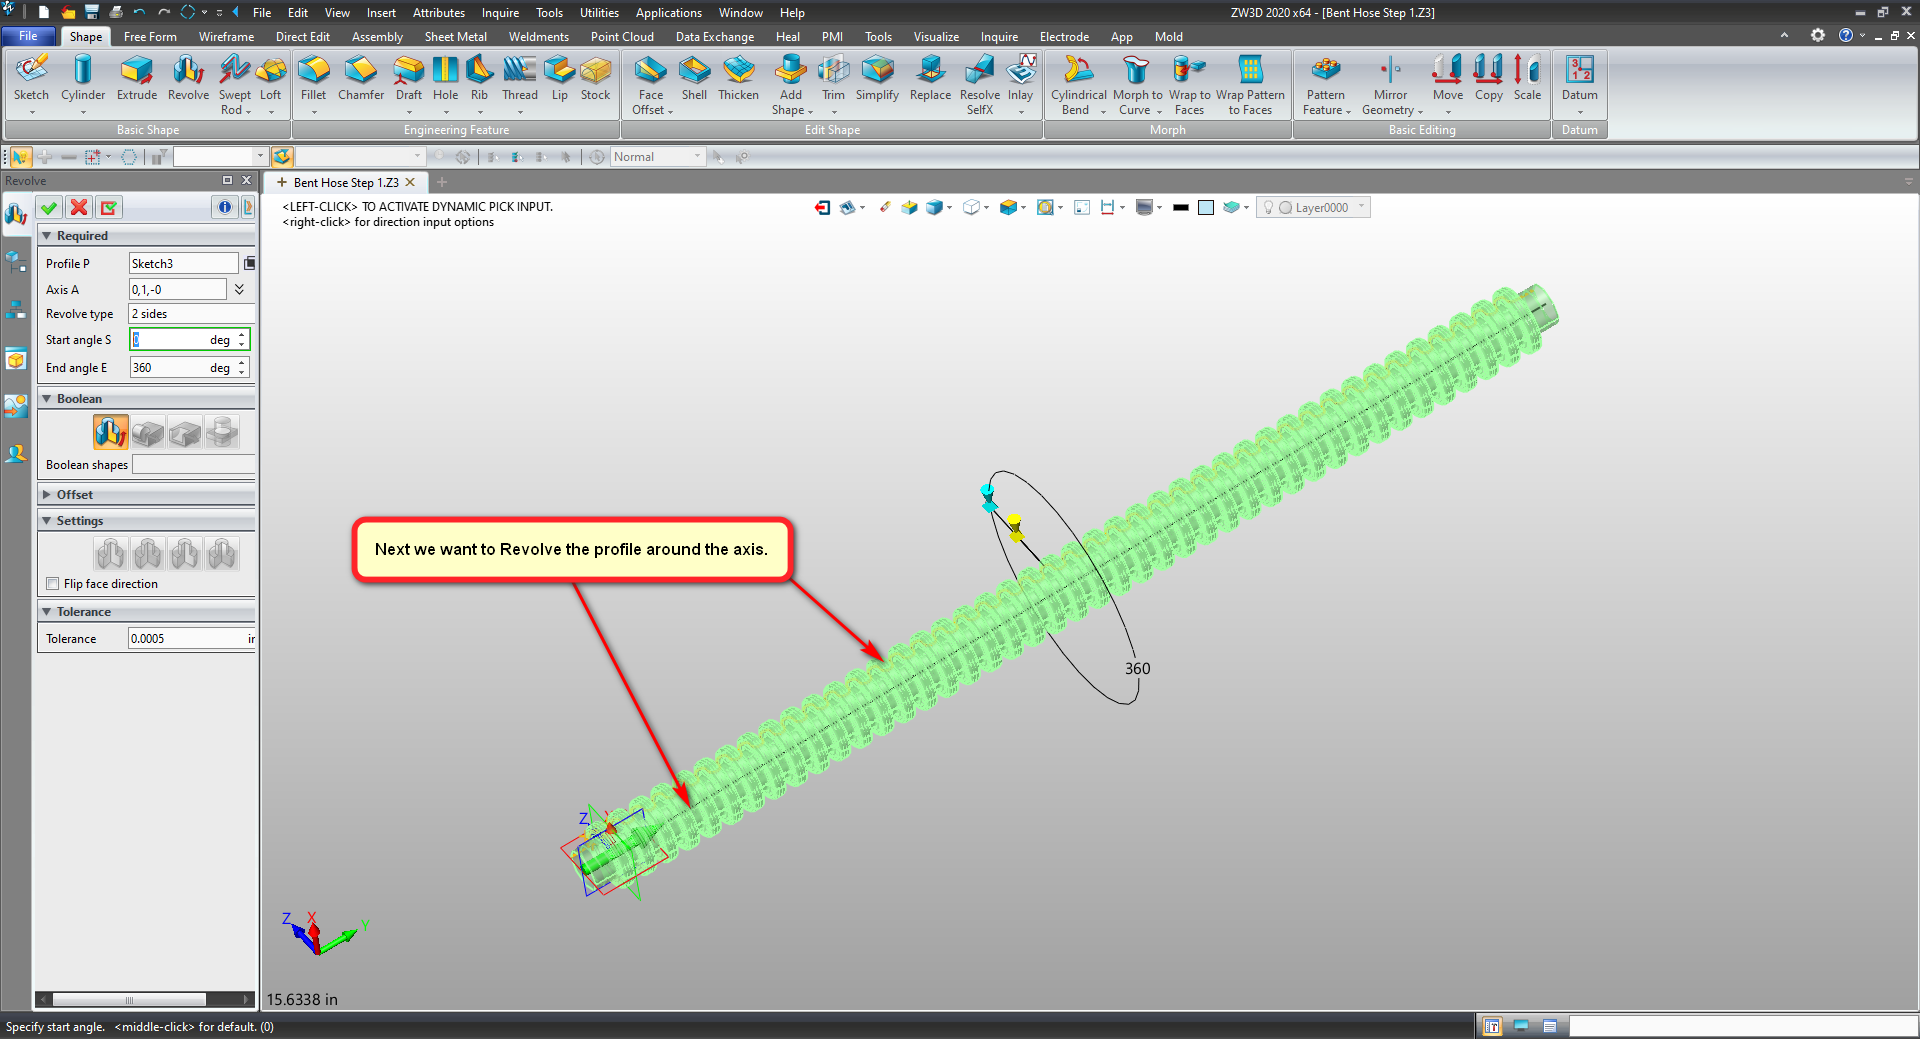The height and width of the screenshot is (1039, 1920).
Task: Enable Flip face direction checkbox
Action: (x=53, y=584)
